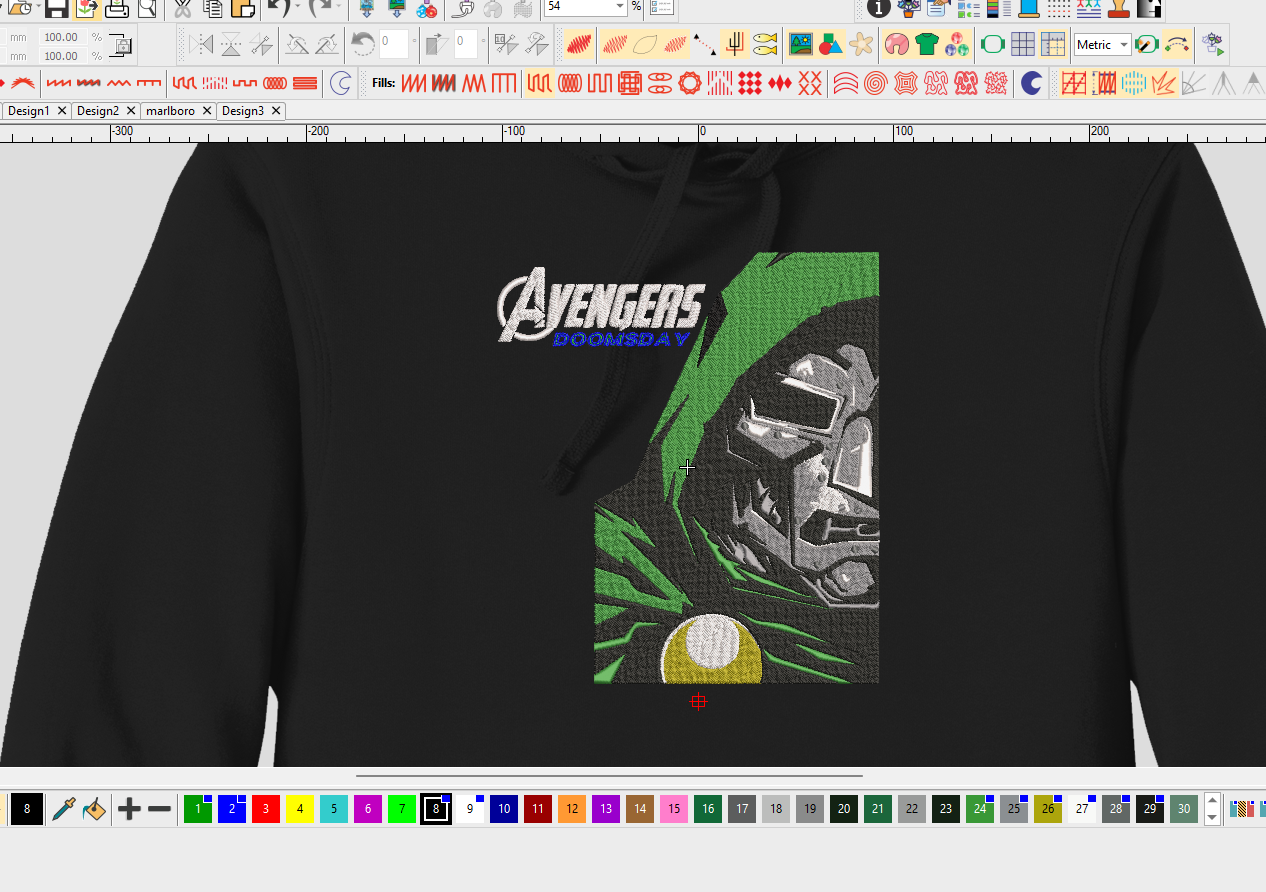
Task: Click the thread spool icon
Action: (x=1030, y=9)
